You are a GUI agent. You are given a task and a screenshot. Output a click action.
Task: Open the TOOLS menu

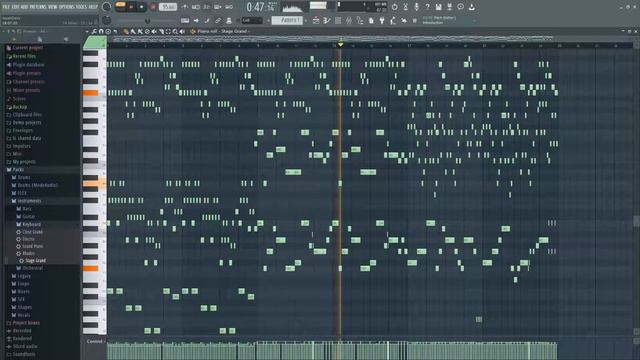[x=81, y=7]
